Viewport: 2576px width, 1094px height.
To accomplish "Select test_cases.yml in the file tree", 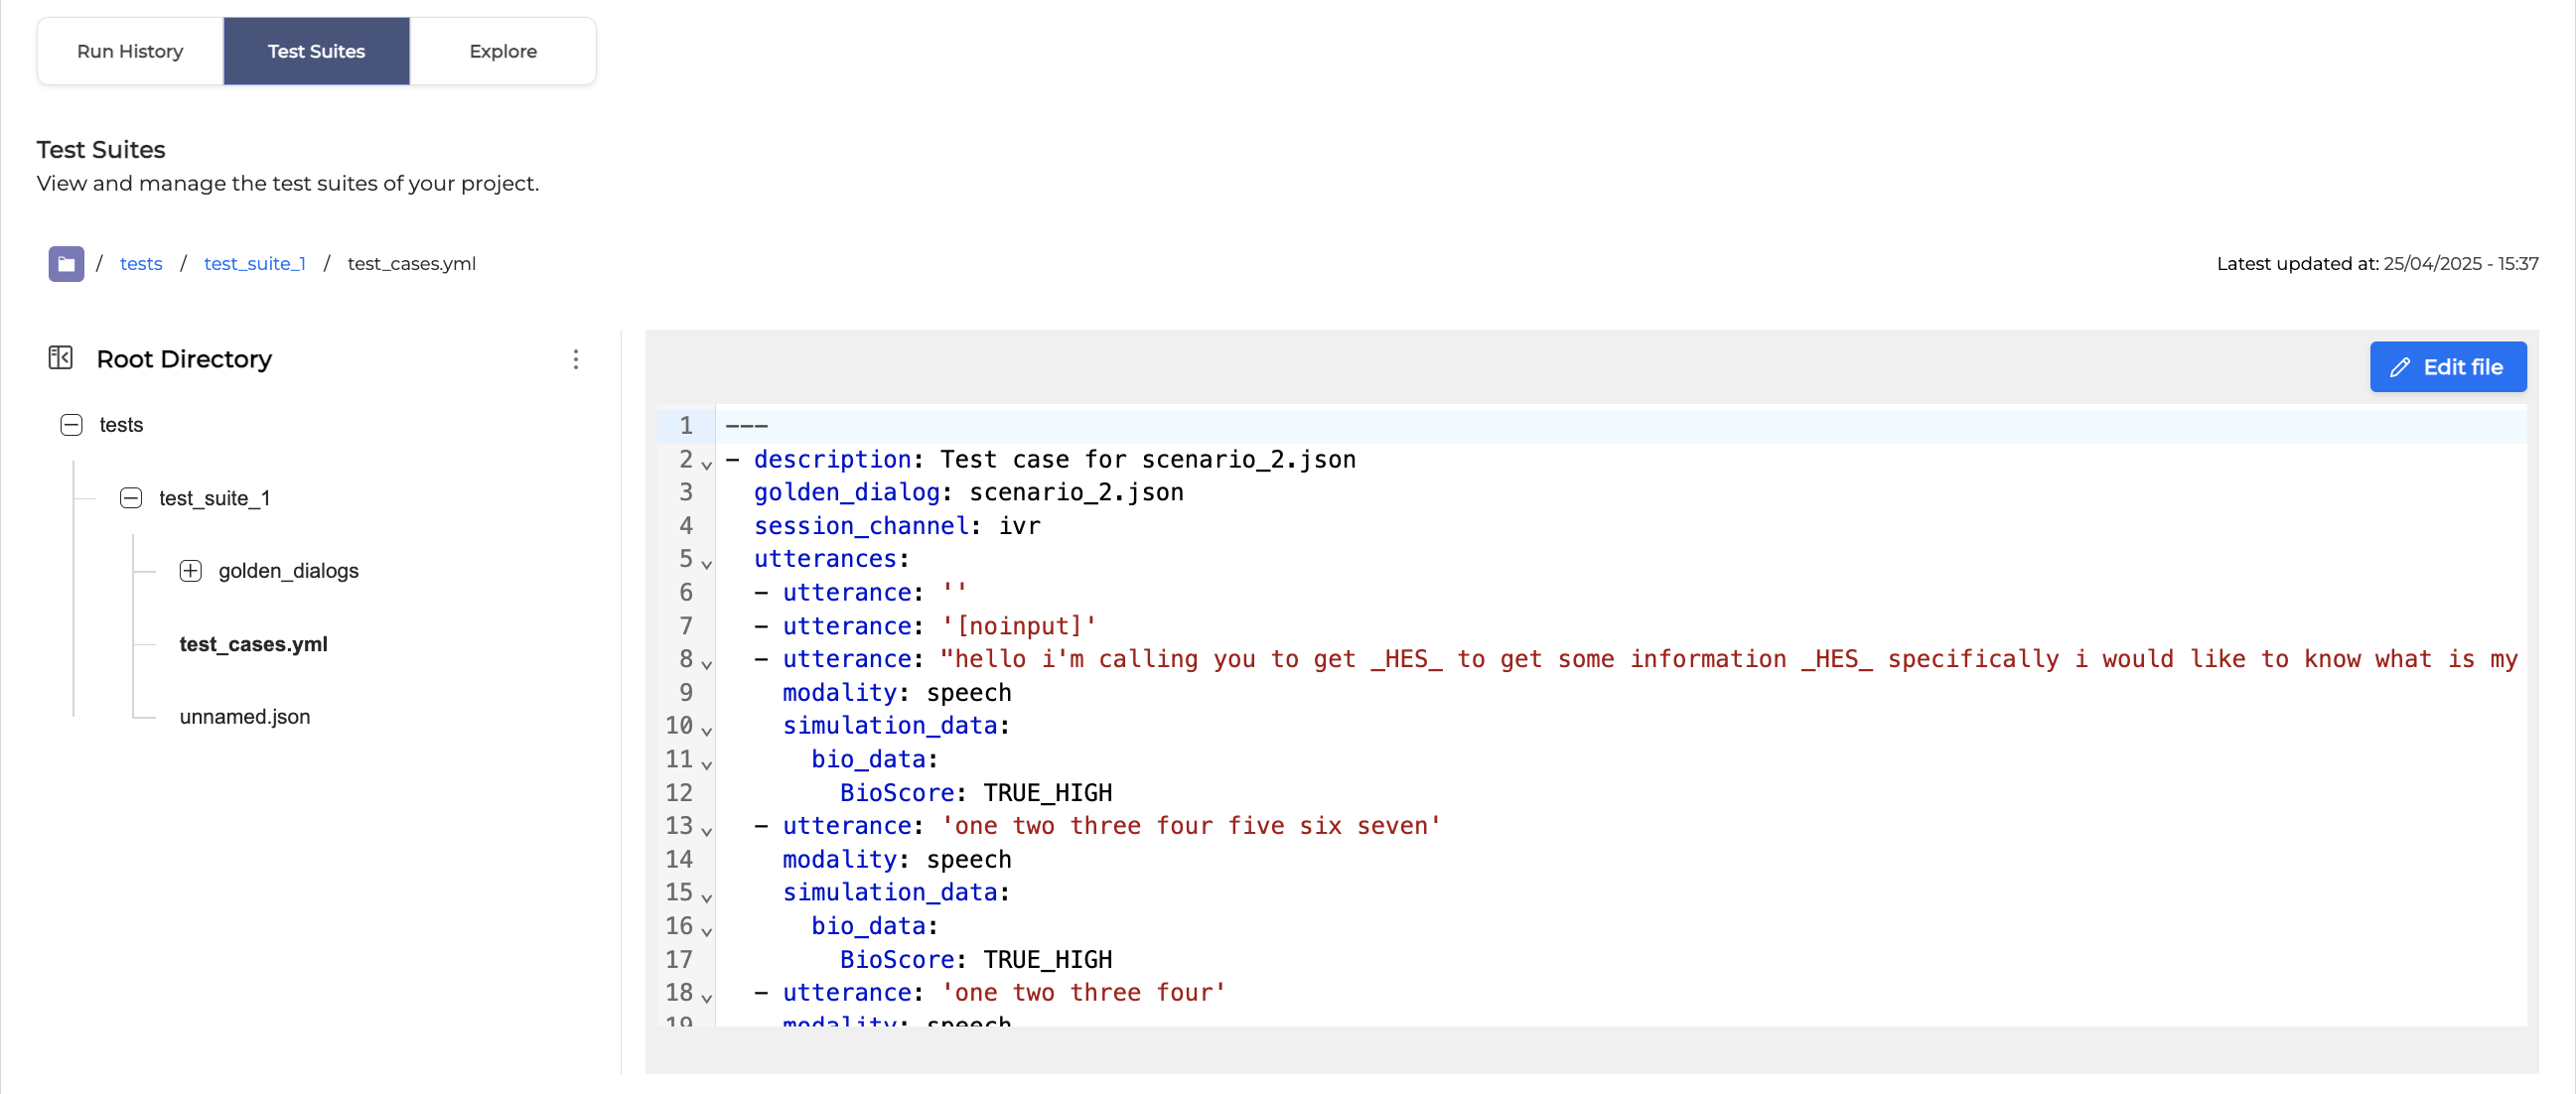I will click(253, 644).
